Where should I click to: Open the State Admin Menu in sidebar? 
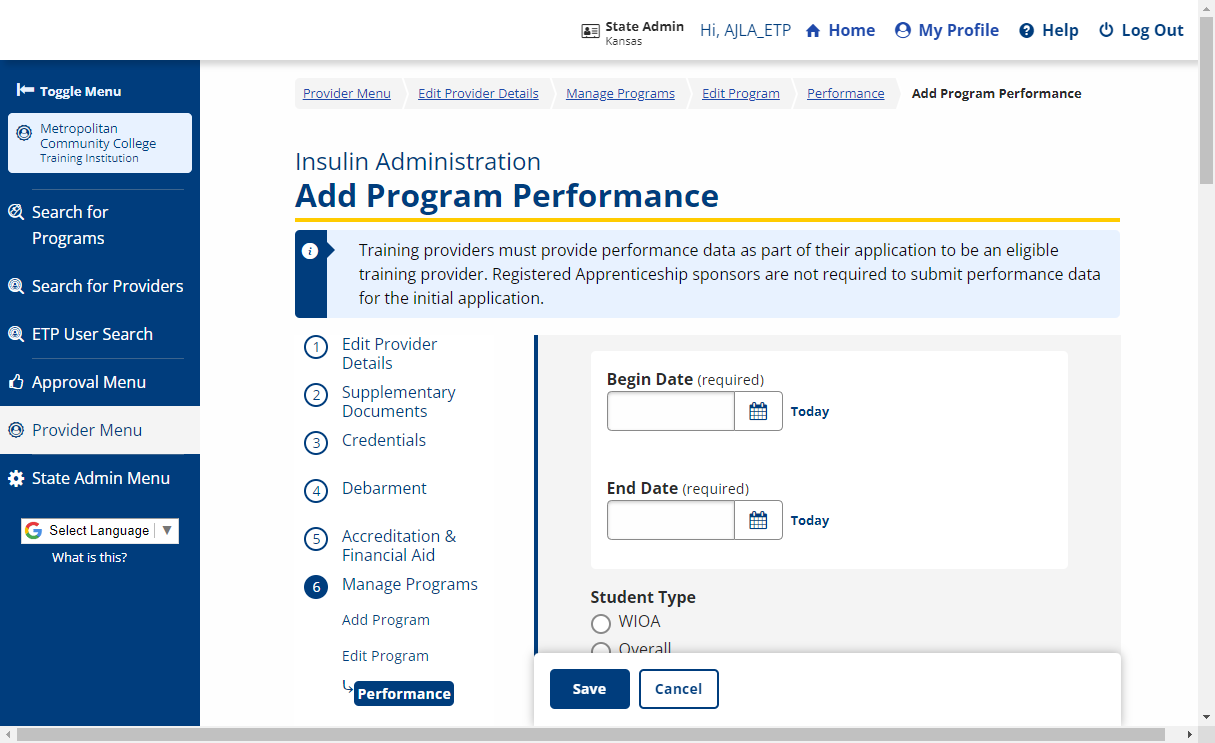pos(100,478)
